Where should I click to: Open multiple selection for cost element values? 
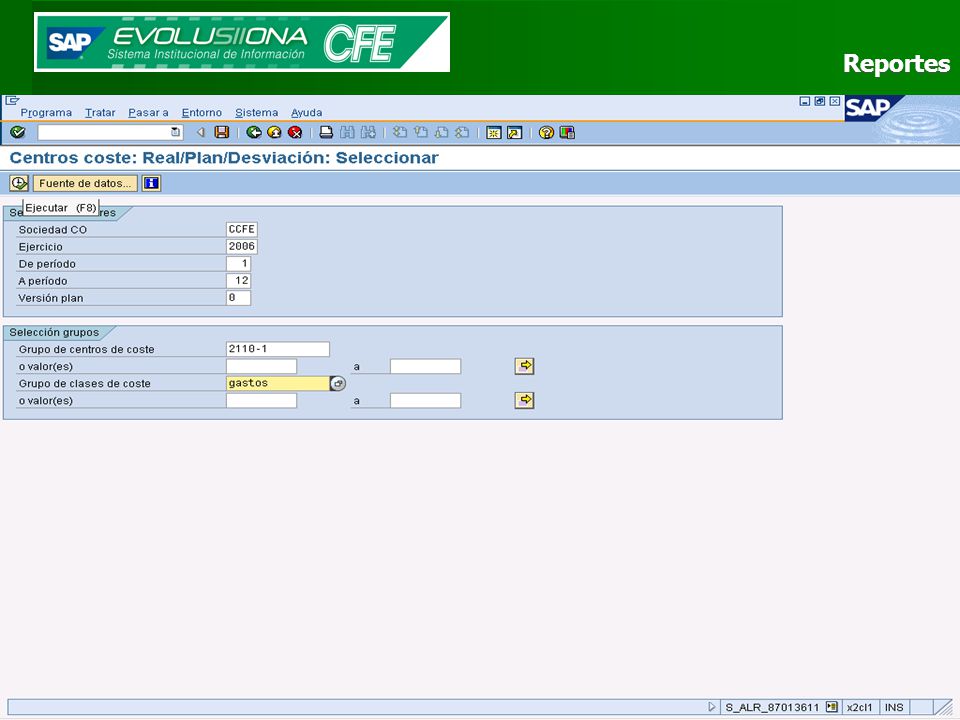click(x=524, y=400)
